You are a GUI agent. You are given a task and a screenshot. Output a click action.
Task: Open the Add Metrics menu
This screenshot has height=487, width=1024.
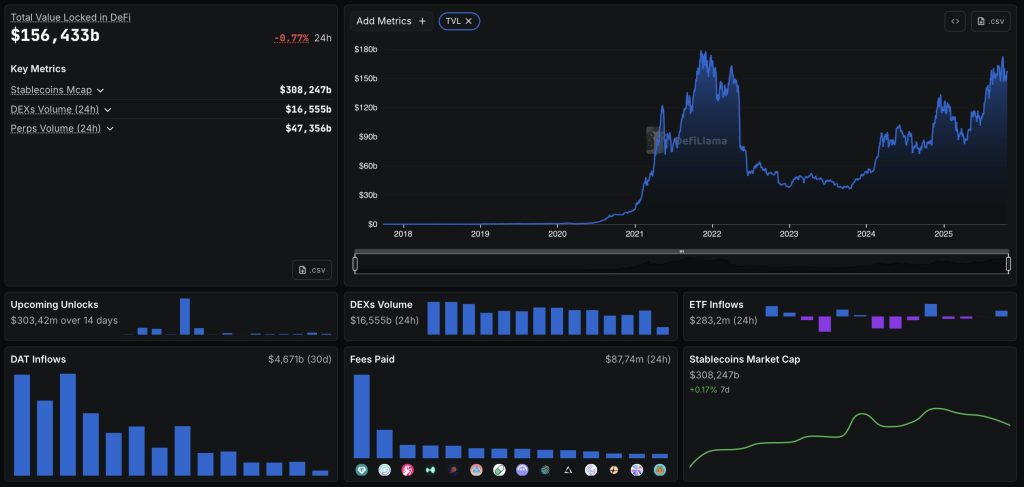click(391, 22)
